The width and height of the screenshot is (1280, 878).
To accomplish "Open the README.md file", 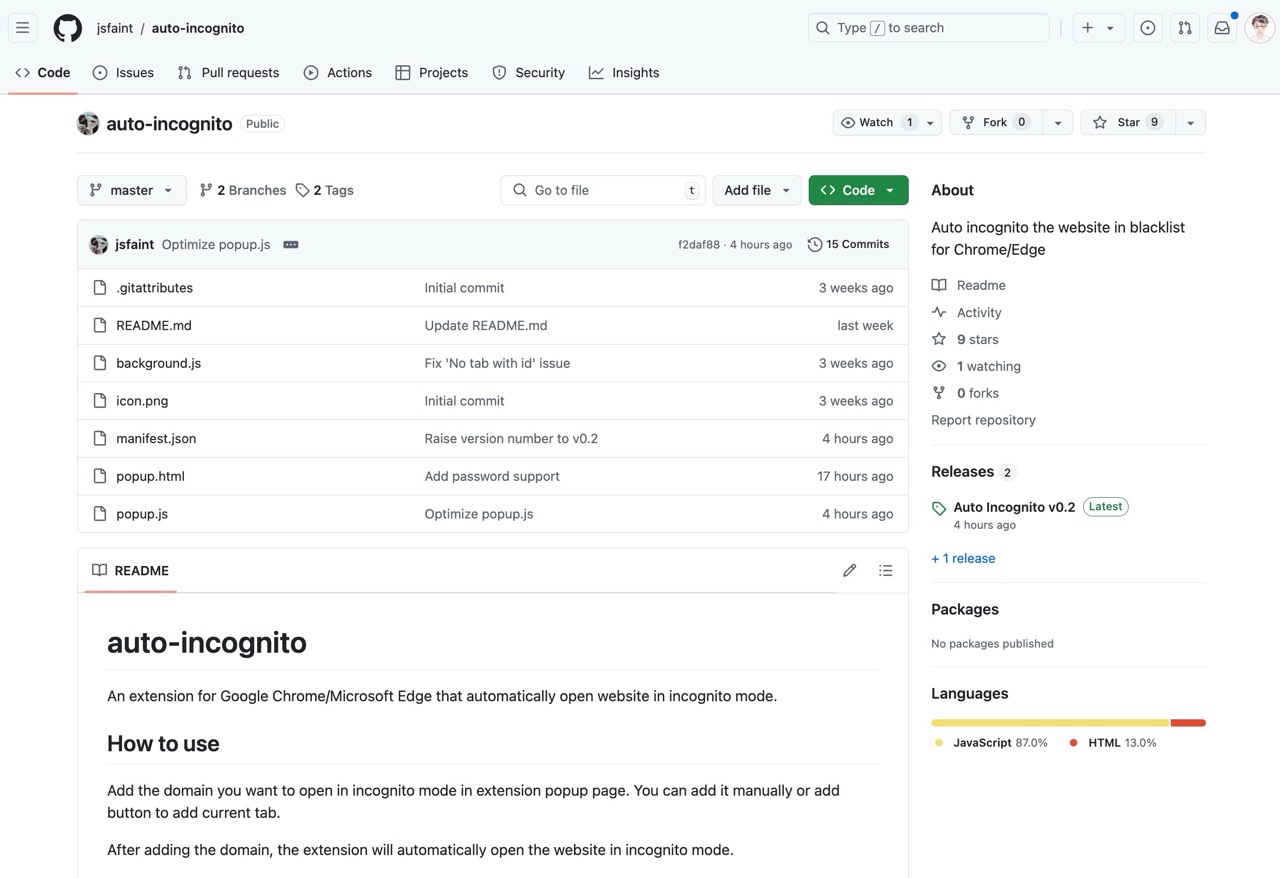I will (x=154, y=325).
